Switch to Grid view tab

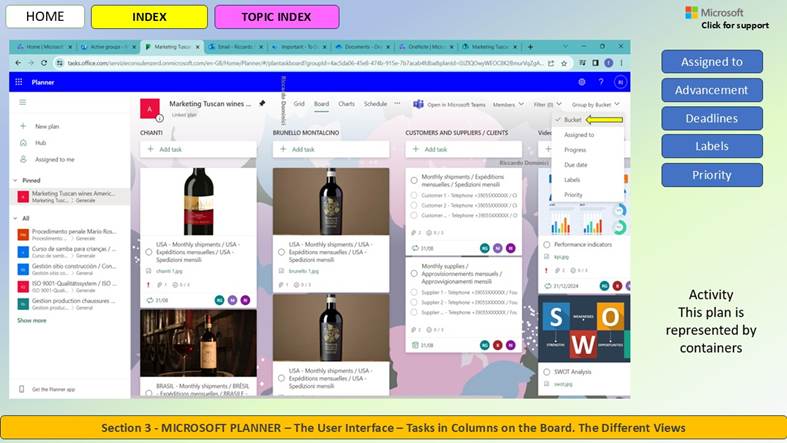(x=299, y=104)
